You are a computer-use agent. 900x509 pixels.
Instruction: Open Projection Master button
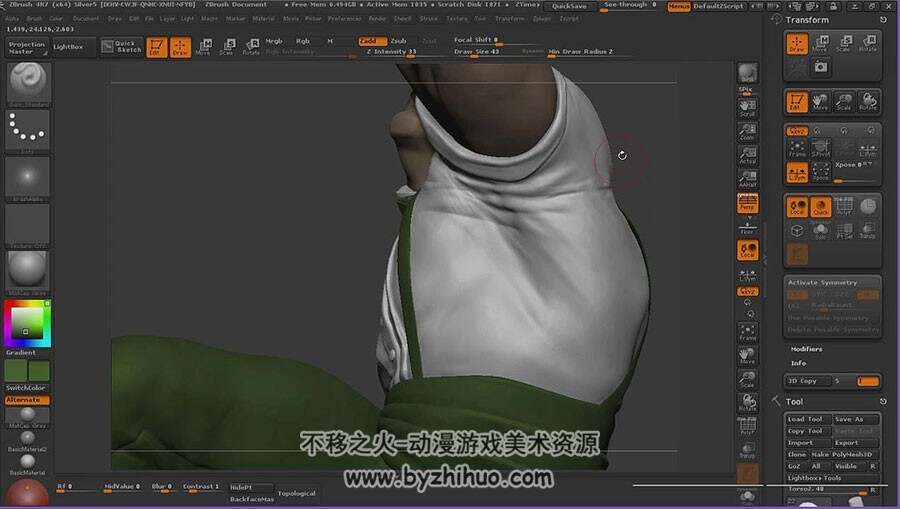pyautogui.click(x=26, y=48)
